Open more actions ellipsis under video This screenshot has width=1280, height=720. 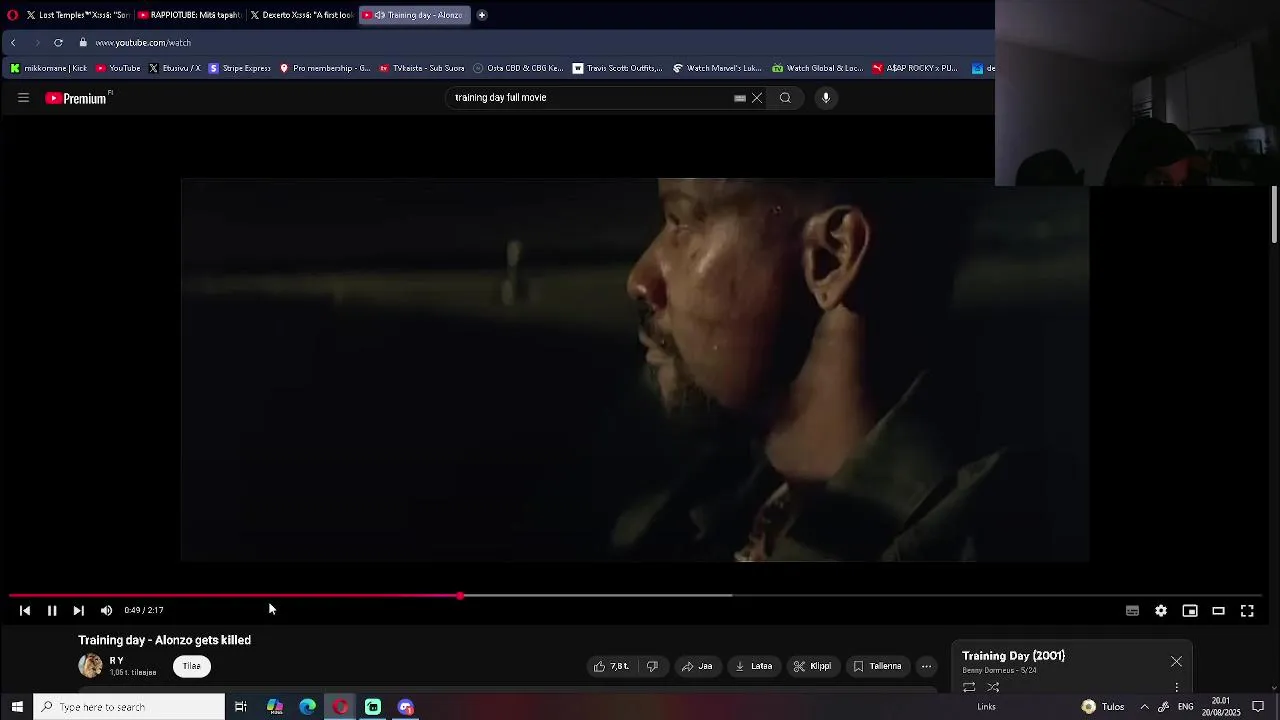[x=926, y=666]
